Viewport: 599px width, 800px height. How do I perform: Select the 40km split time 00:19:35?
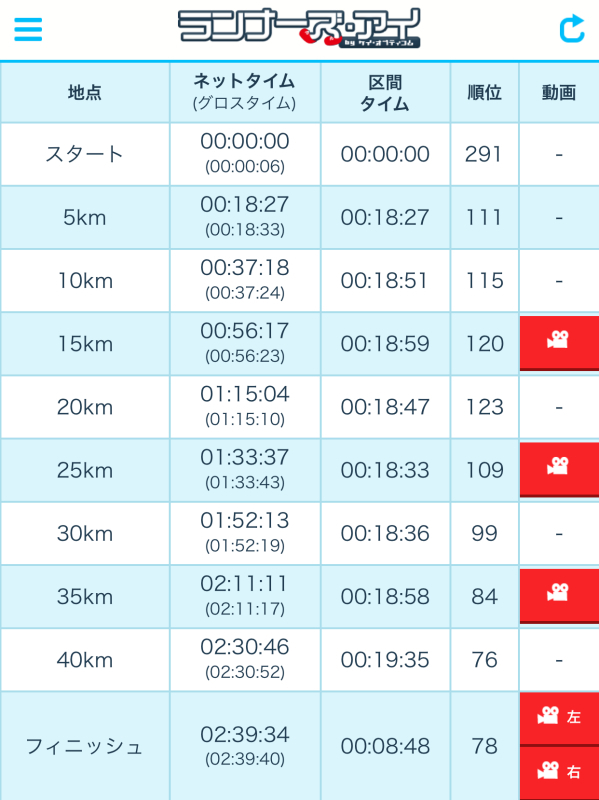(x=385, y=660)
